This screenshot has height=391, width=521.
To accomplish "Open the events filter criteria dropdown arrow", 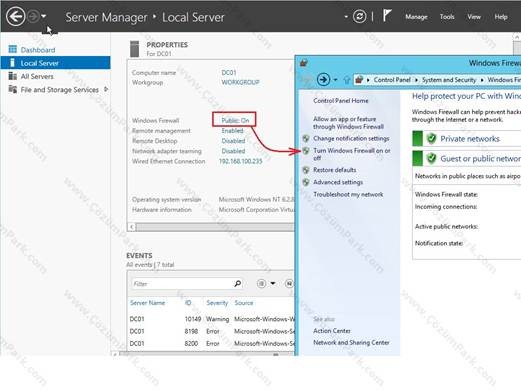I will pos(273,283).
